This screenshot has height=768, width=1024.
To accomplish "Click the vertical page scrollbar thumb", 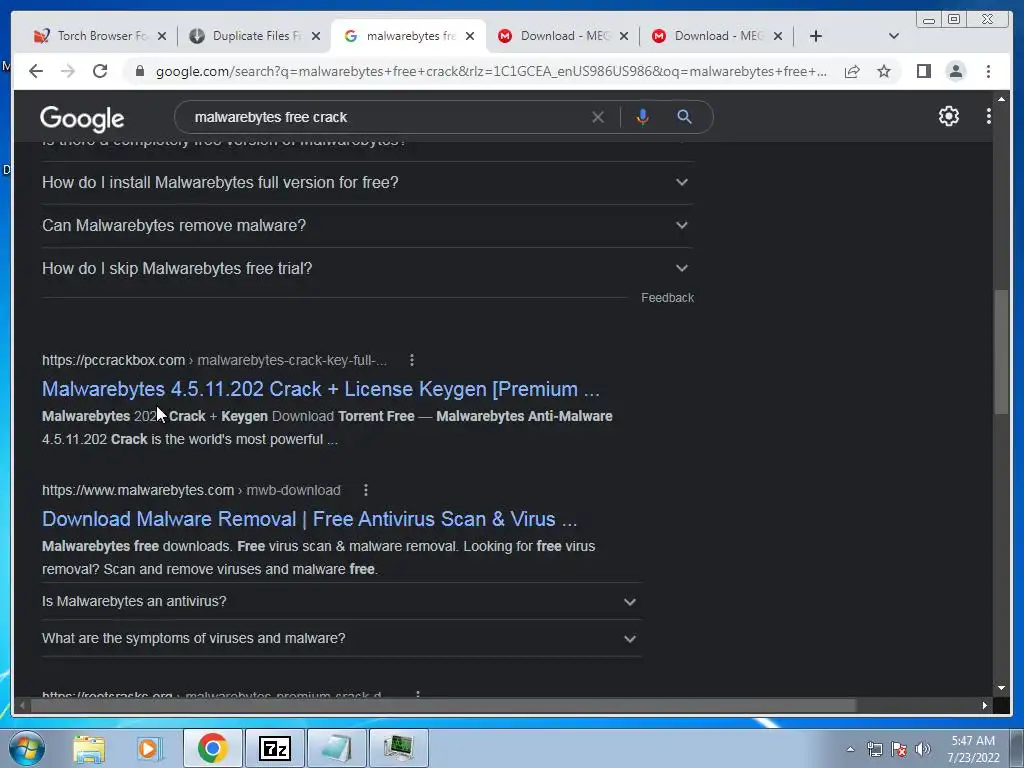I will (x=1001, y=352).
